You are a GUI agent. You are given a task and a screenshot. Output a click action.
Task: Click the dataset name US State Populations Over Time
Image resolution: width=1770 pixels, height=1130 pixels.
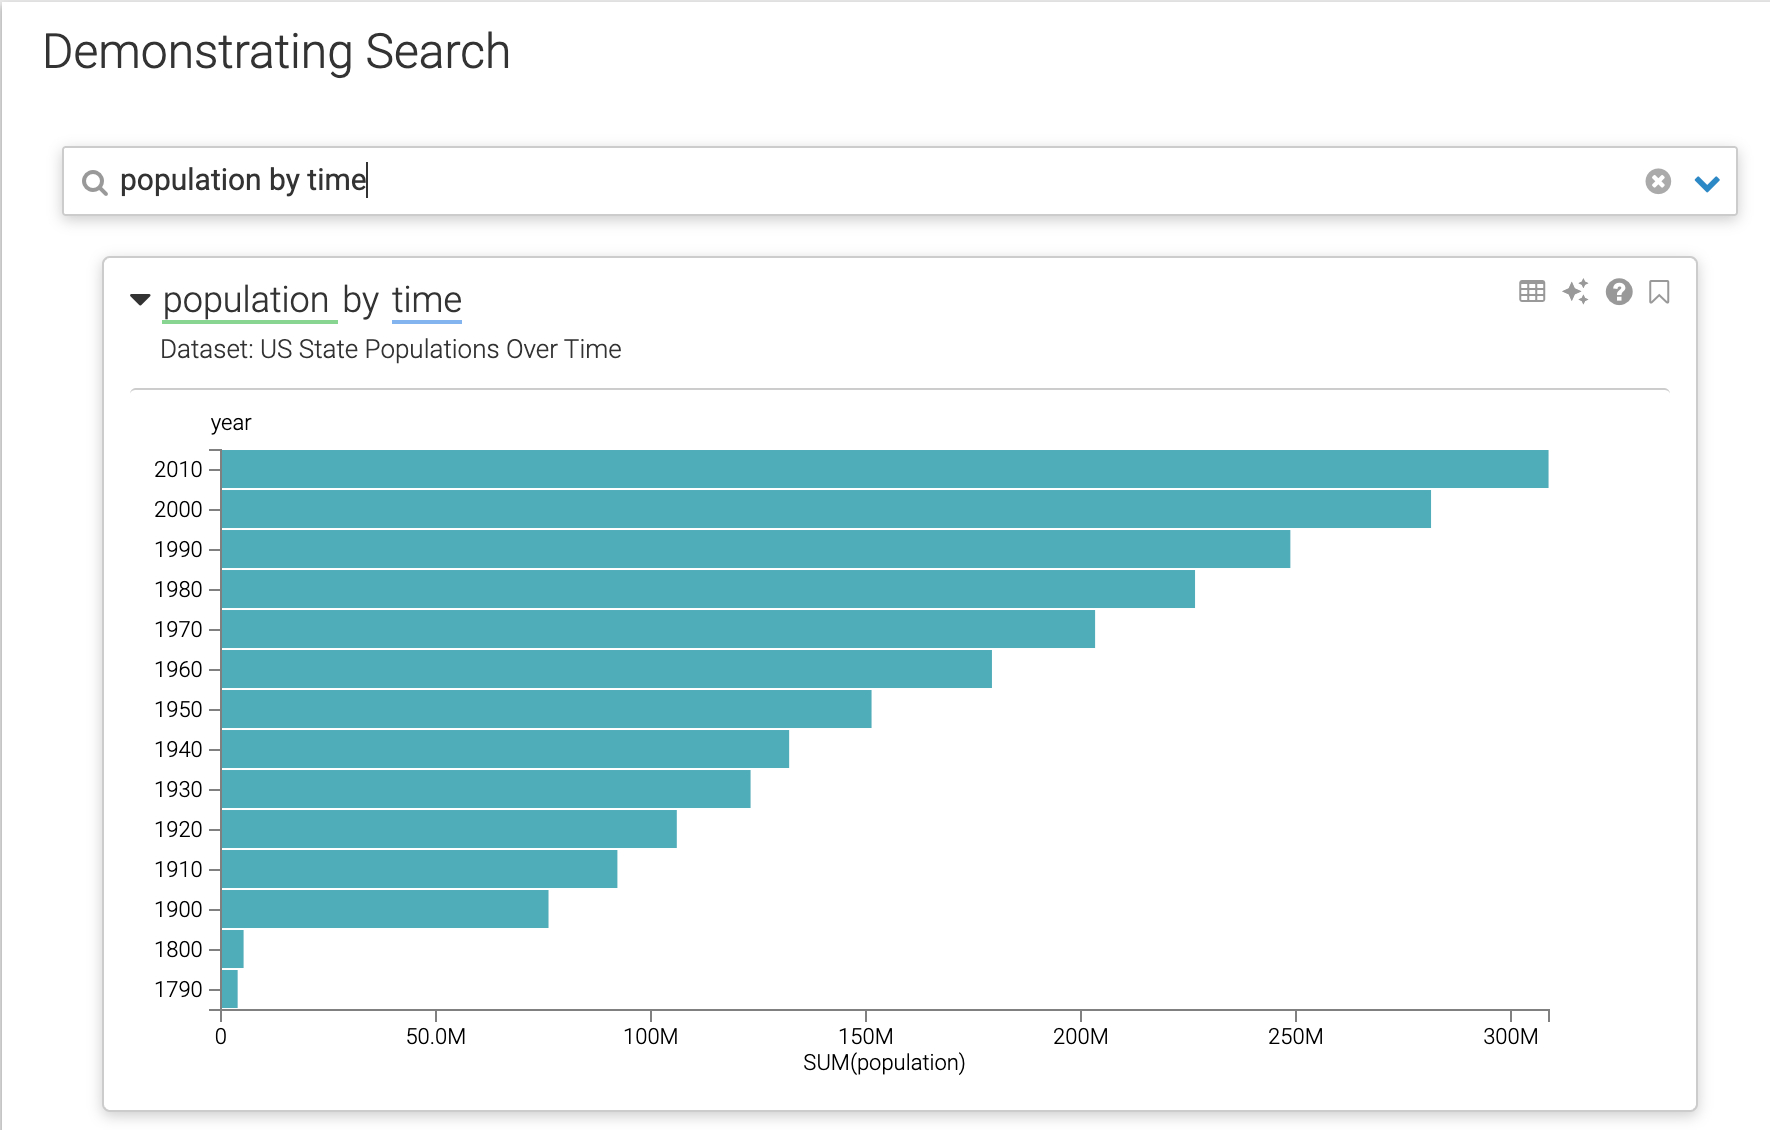point(440,349)
